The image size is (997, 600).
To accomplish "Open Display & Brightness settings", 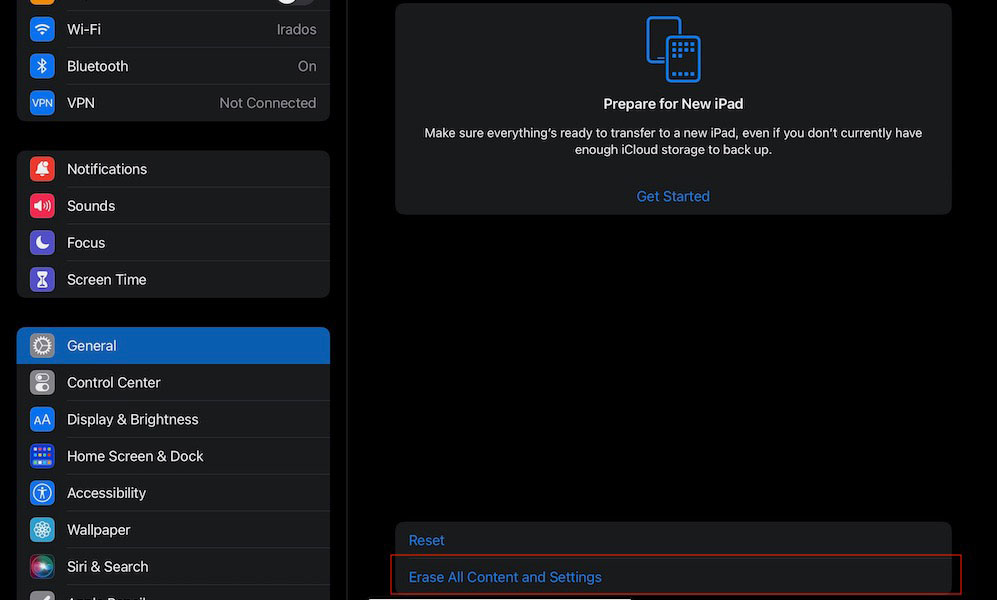I will click(x=173, y=420).
